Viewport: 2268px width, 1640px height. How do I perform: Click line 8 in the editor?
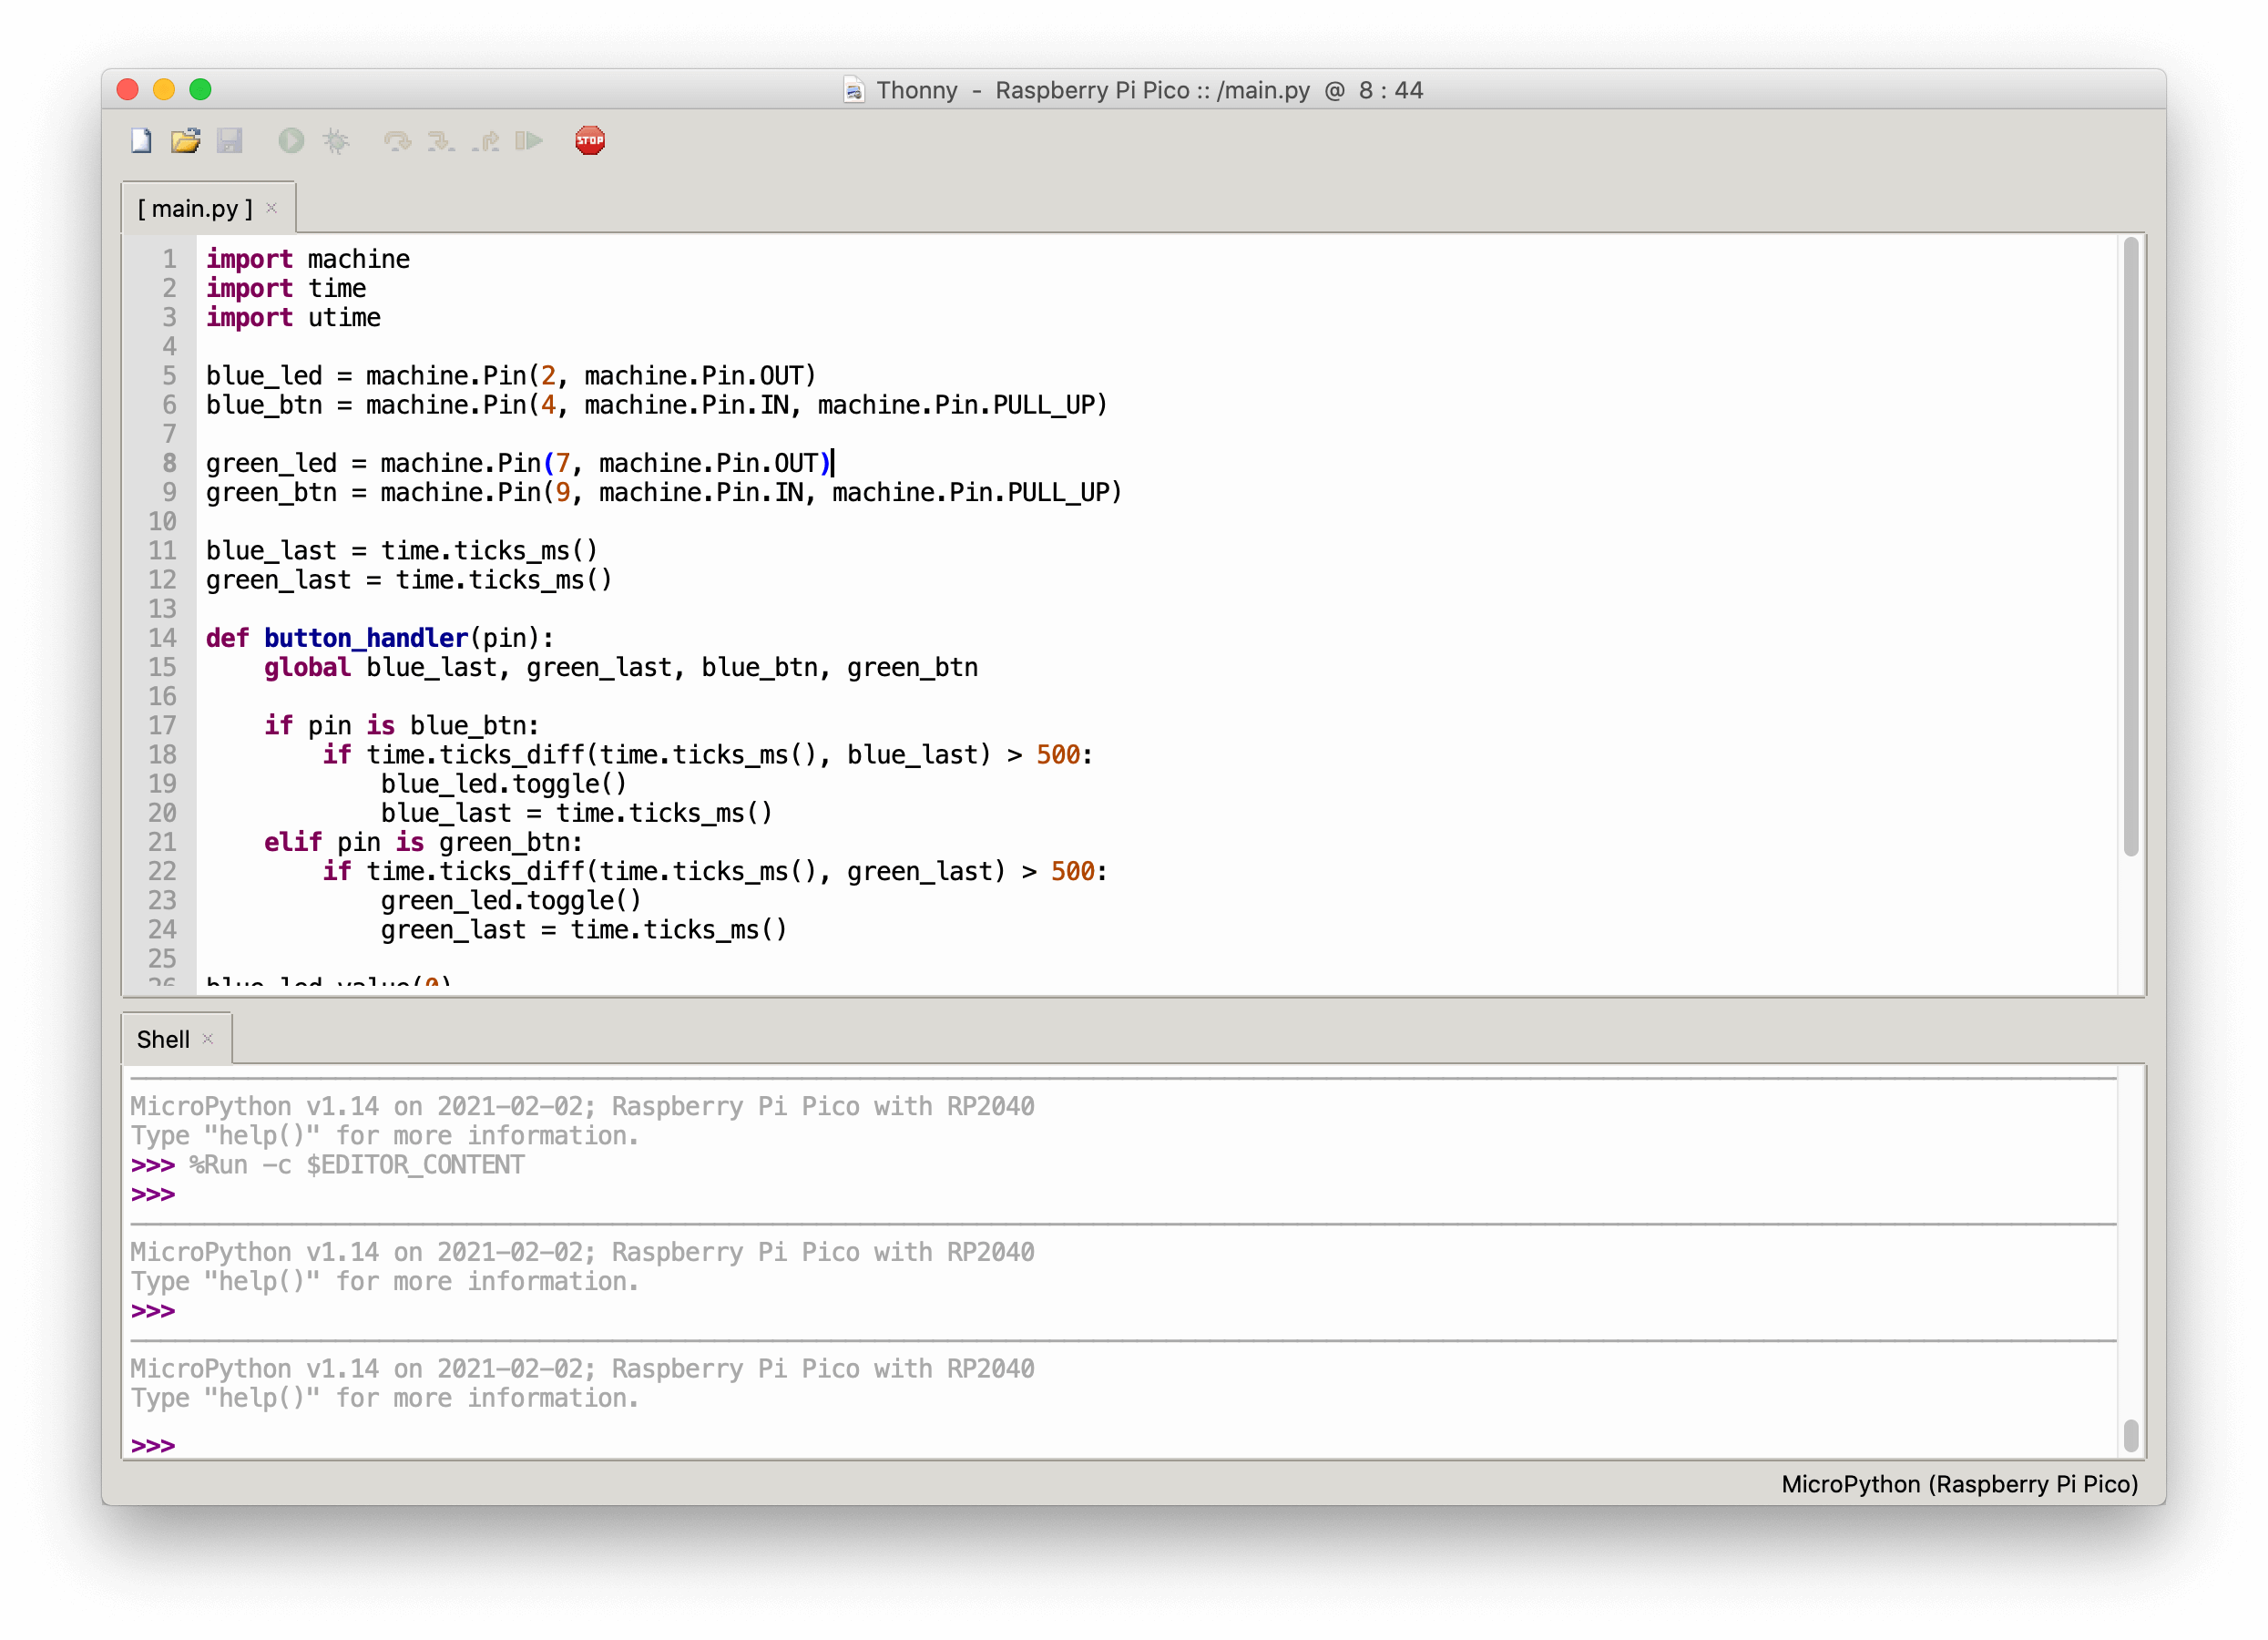click(517, 463)
